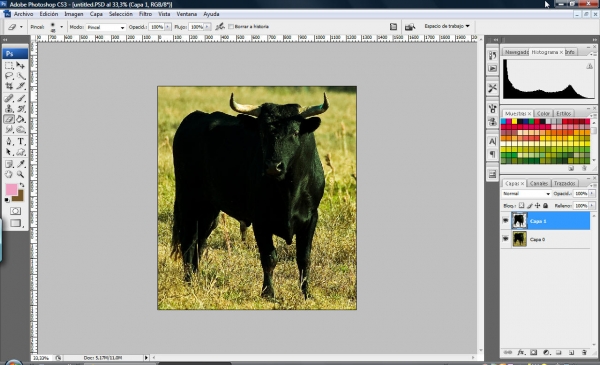
Task: Open the Archivo menu
Action: point(23,14)
